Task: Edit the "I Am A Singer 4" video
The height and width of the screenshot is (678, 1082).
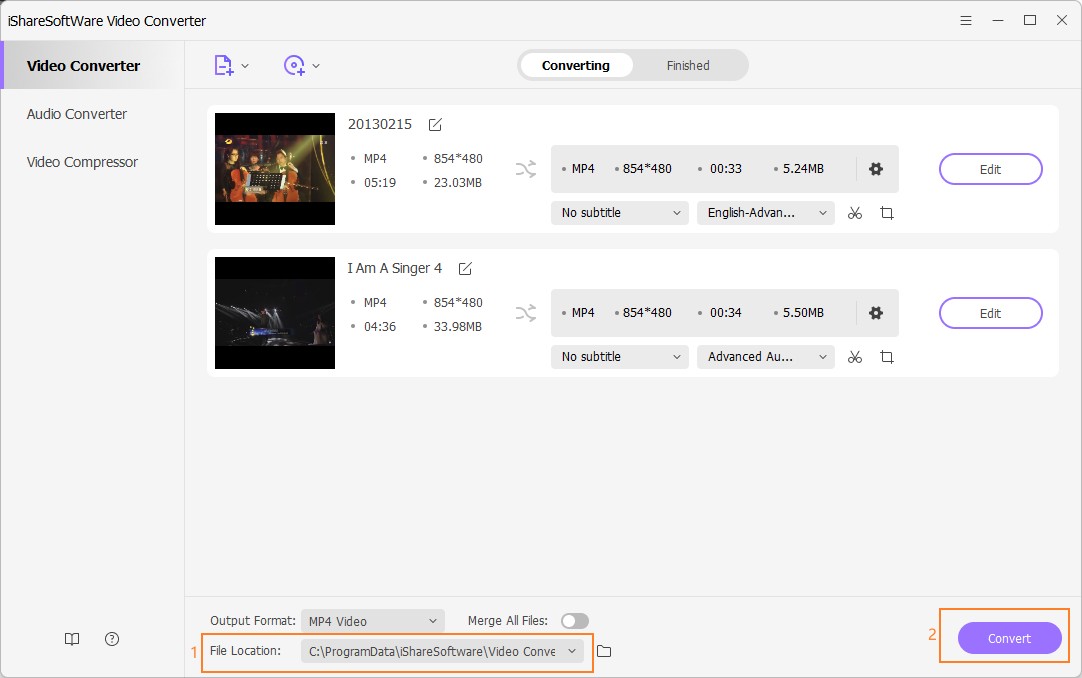Action: pos(990,313)
